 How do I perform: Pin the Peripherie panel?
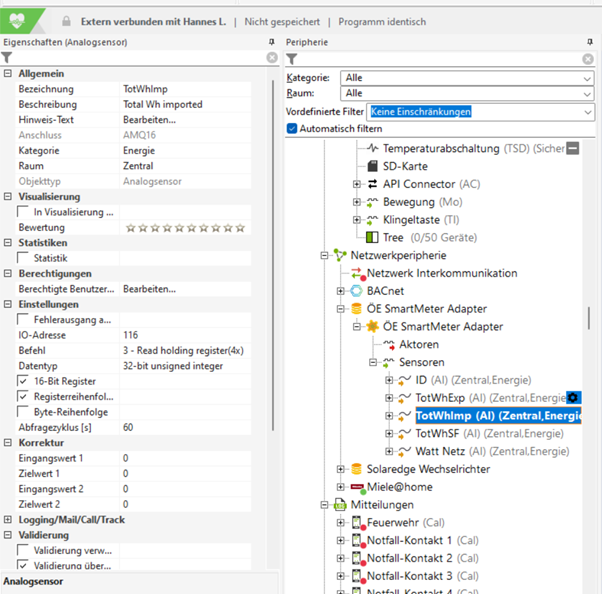(x=590, y=42)
